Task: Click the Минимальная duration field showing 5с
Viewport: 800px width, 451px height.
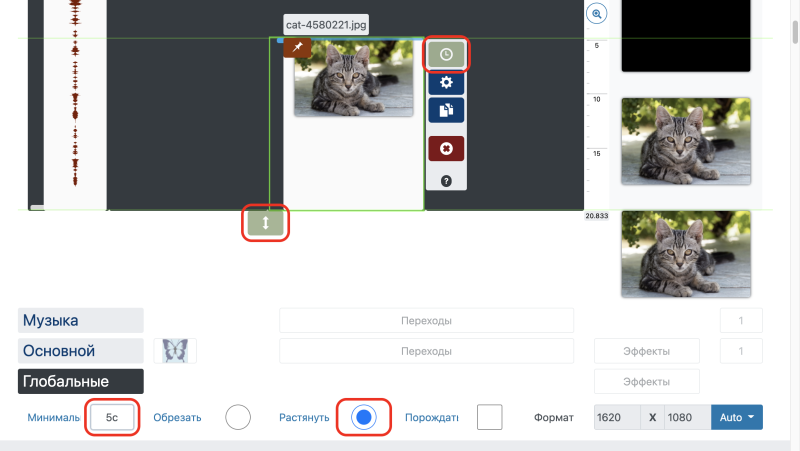Action: coord(112,417)
